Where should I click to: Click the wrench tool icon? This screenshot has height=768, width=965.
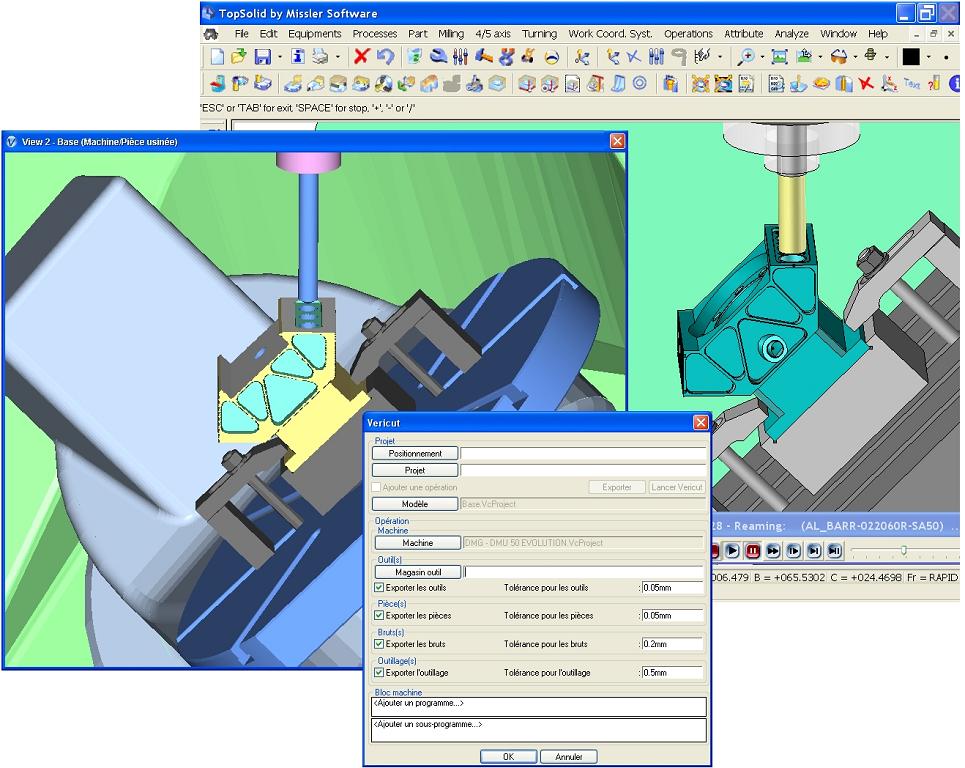pos(438,57)
